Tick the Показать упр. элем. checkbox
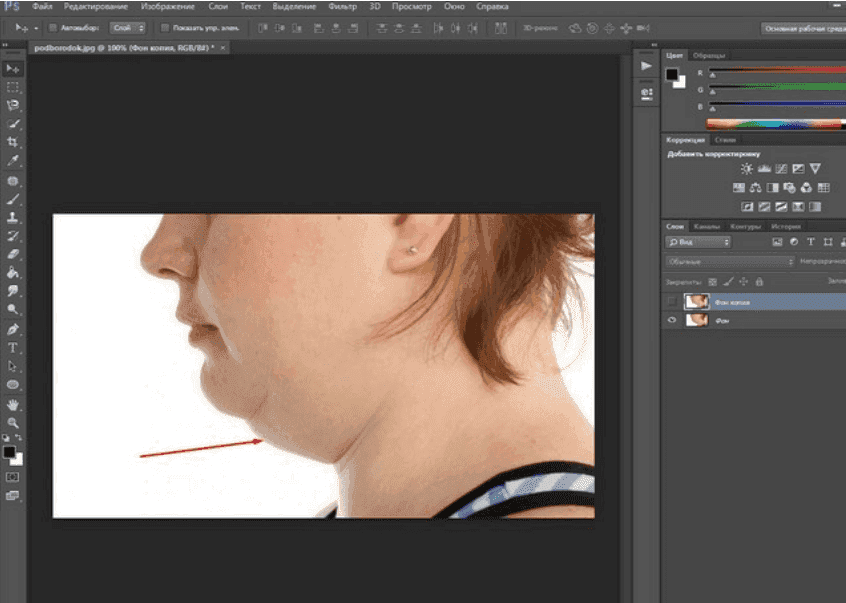 point(165,28)
